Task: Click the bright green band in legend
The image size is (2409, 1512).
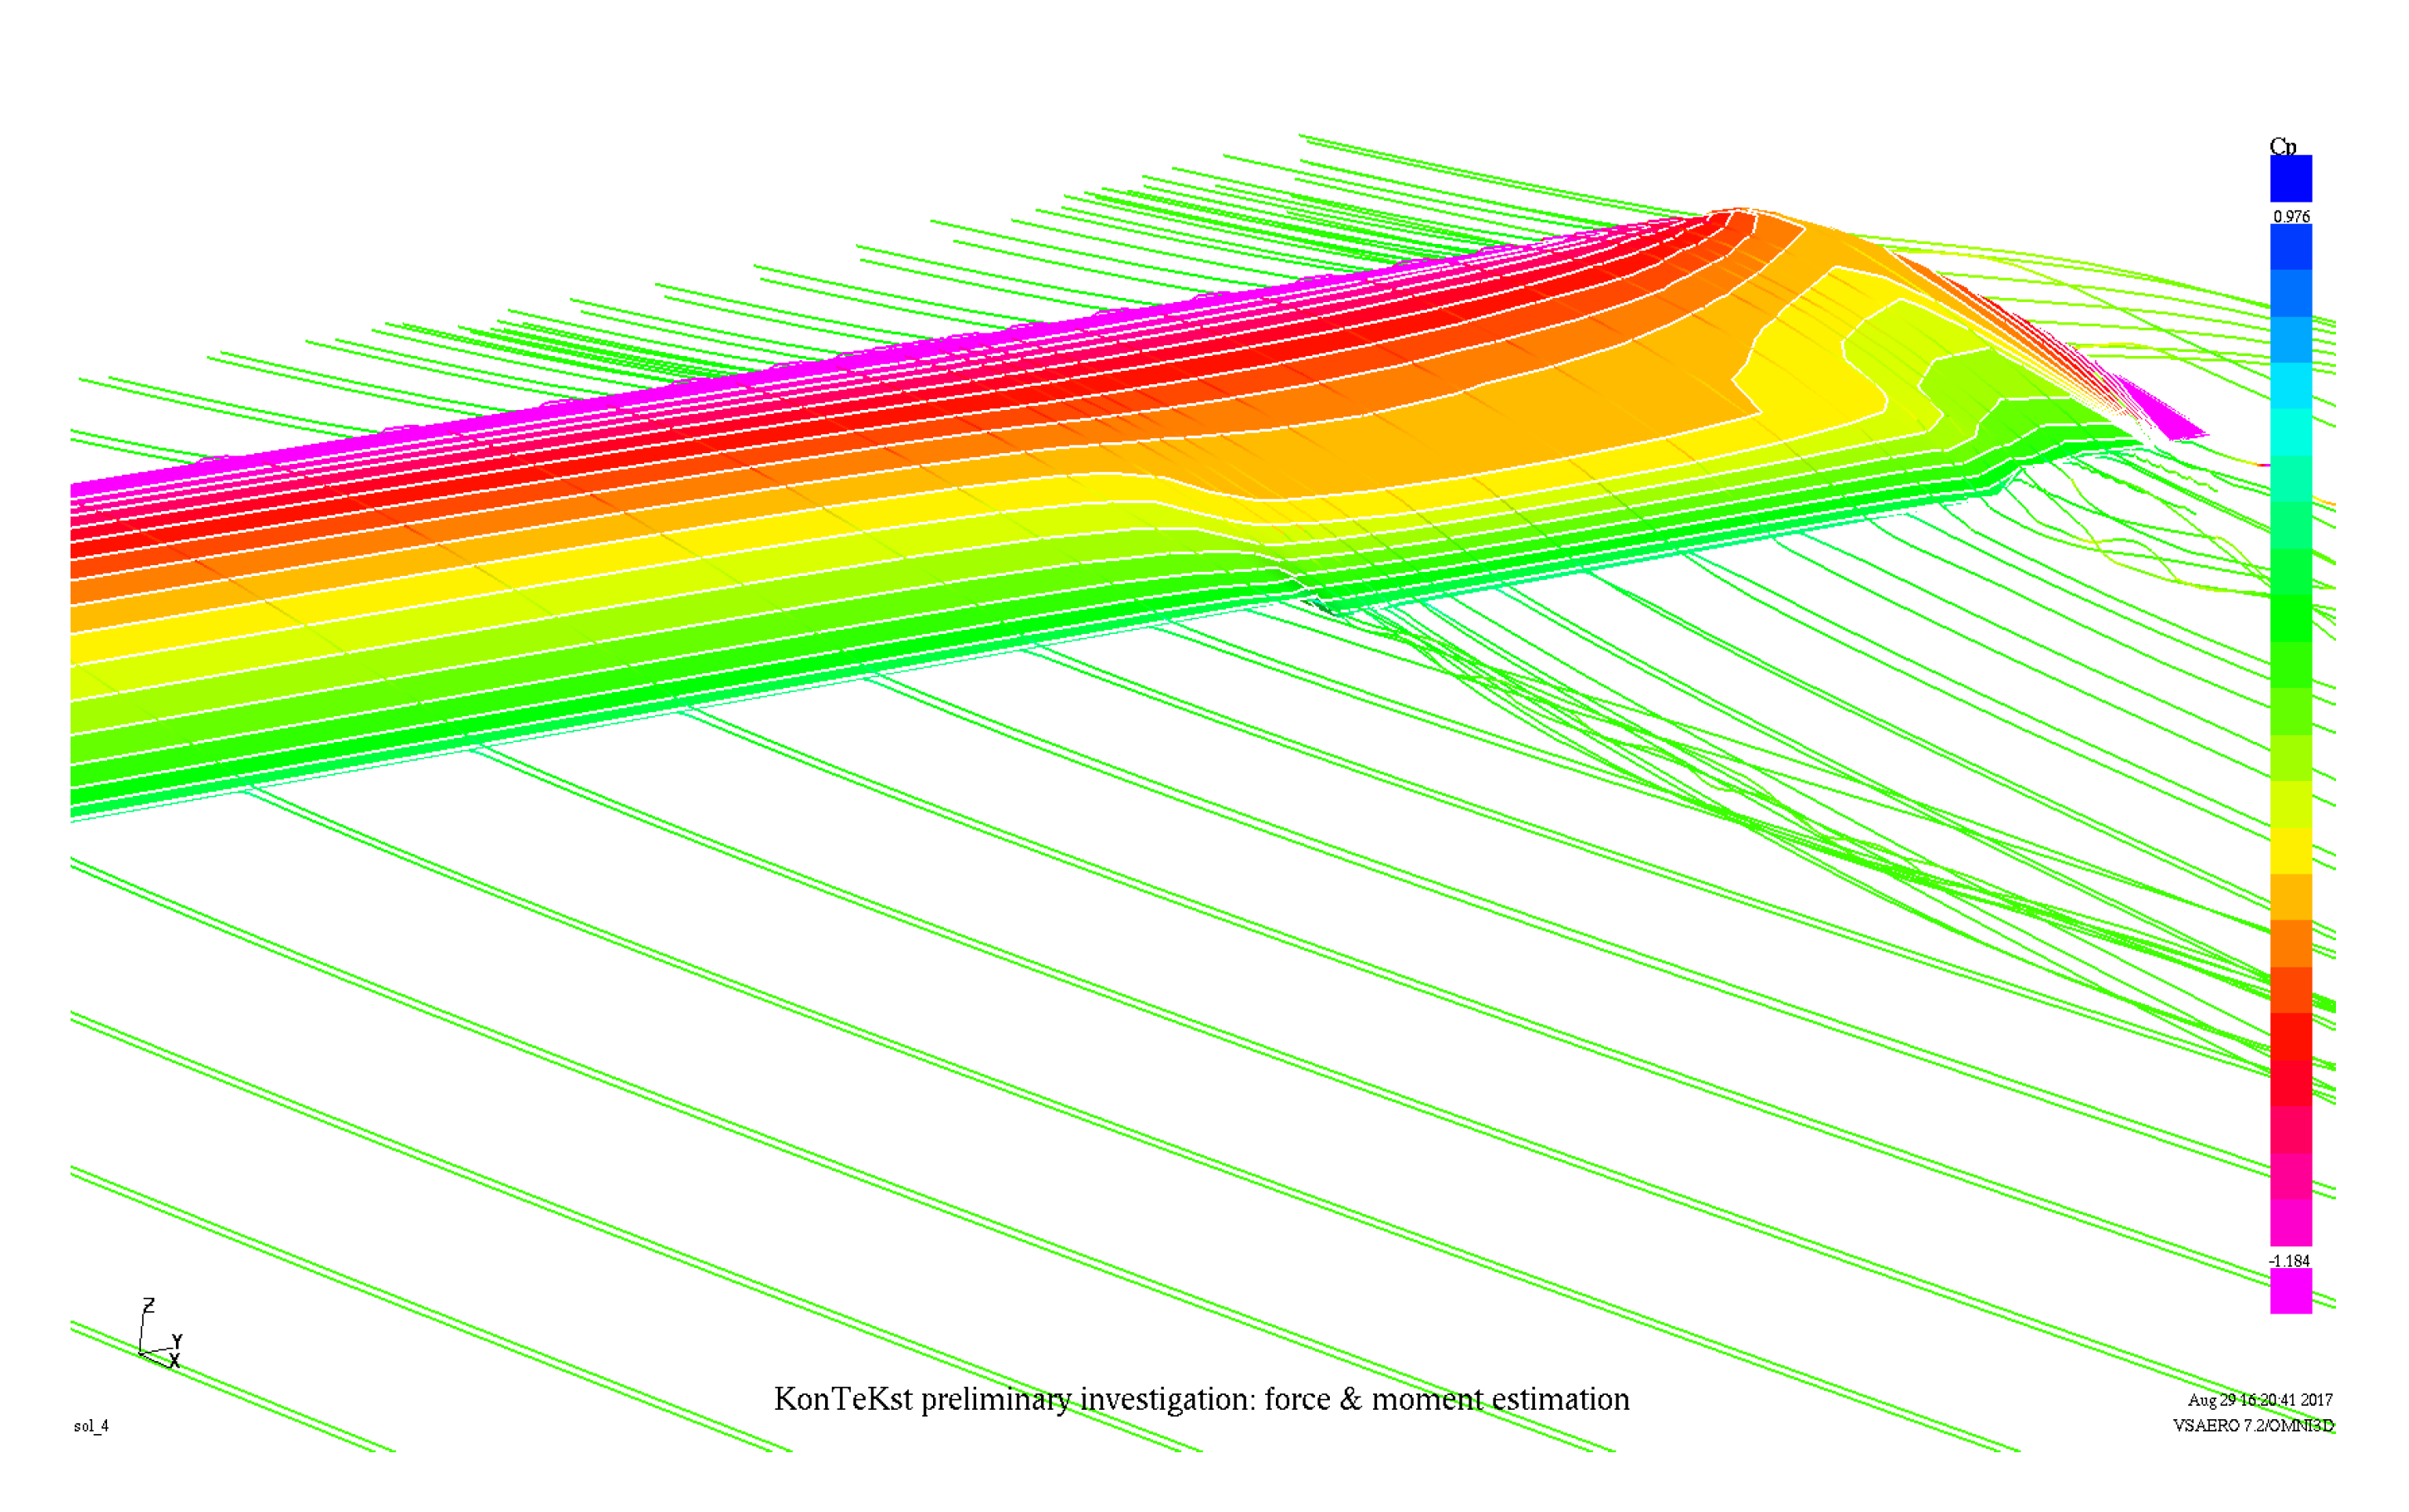Action: [2290, 618]
